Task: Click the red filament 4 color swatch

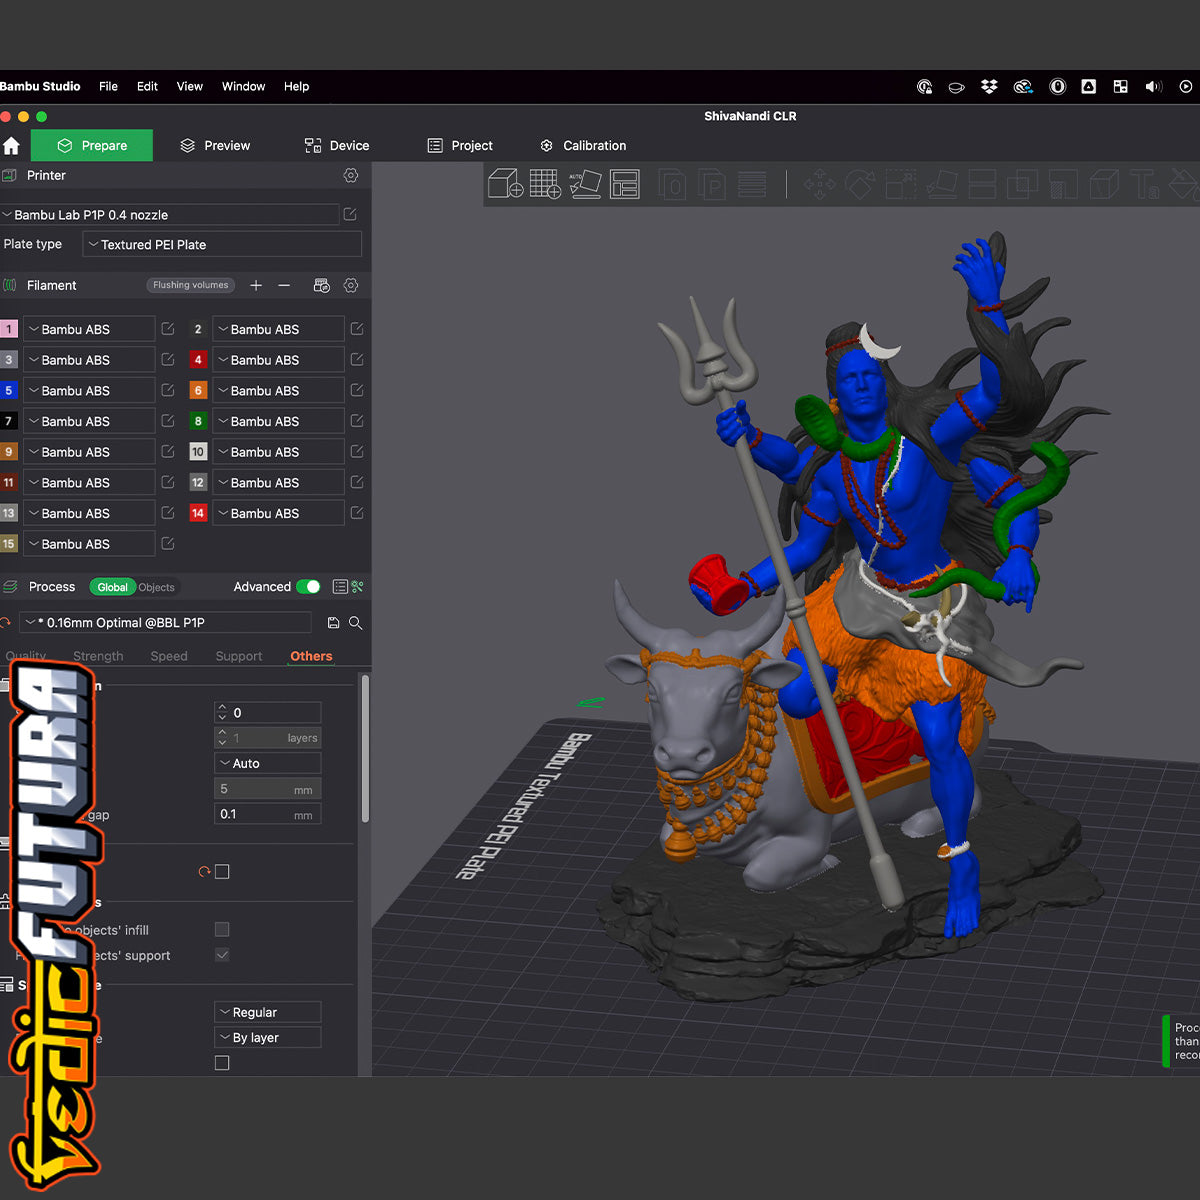Action: [x=198, y=360]
